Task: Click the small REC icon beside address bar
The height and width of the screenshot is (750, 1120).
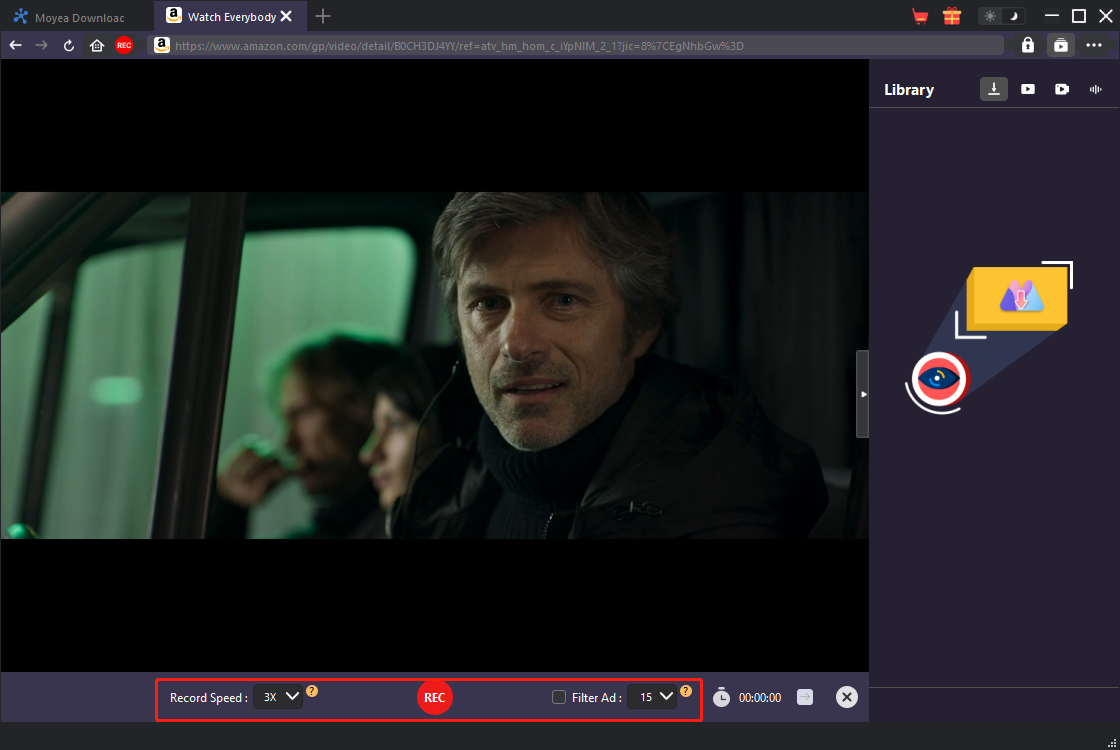Action: (x=124, y=46)
